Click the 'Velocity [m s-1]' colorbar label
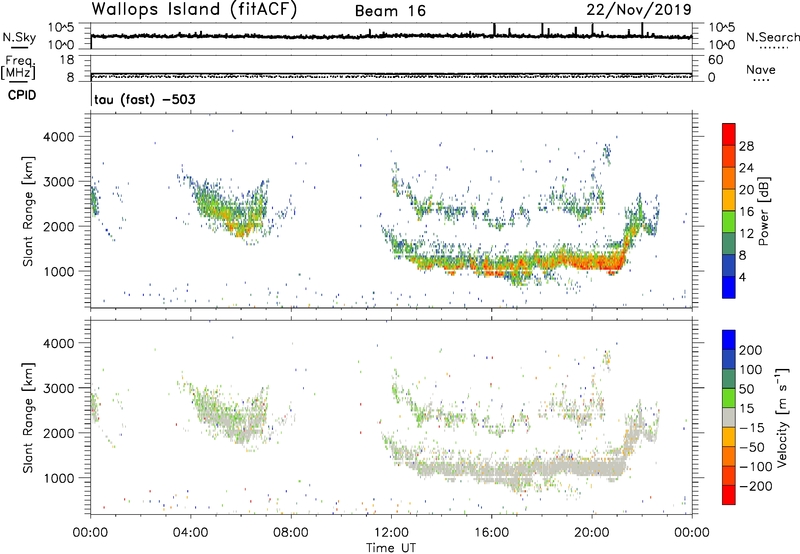The width and height of the screenshot is (800, 554). 783,417
